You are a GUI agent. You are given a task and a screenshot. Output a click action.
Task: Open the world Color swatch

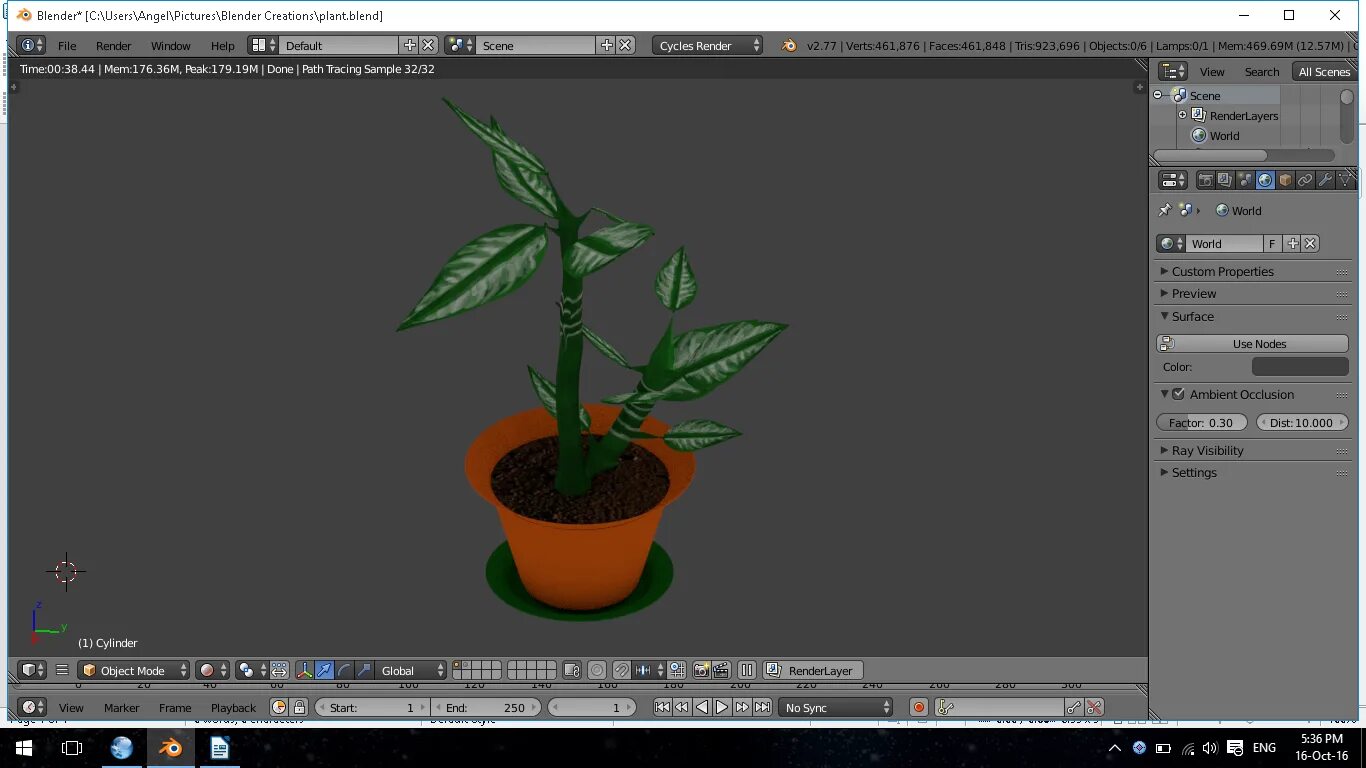(1300, 367)
